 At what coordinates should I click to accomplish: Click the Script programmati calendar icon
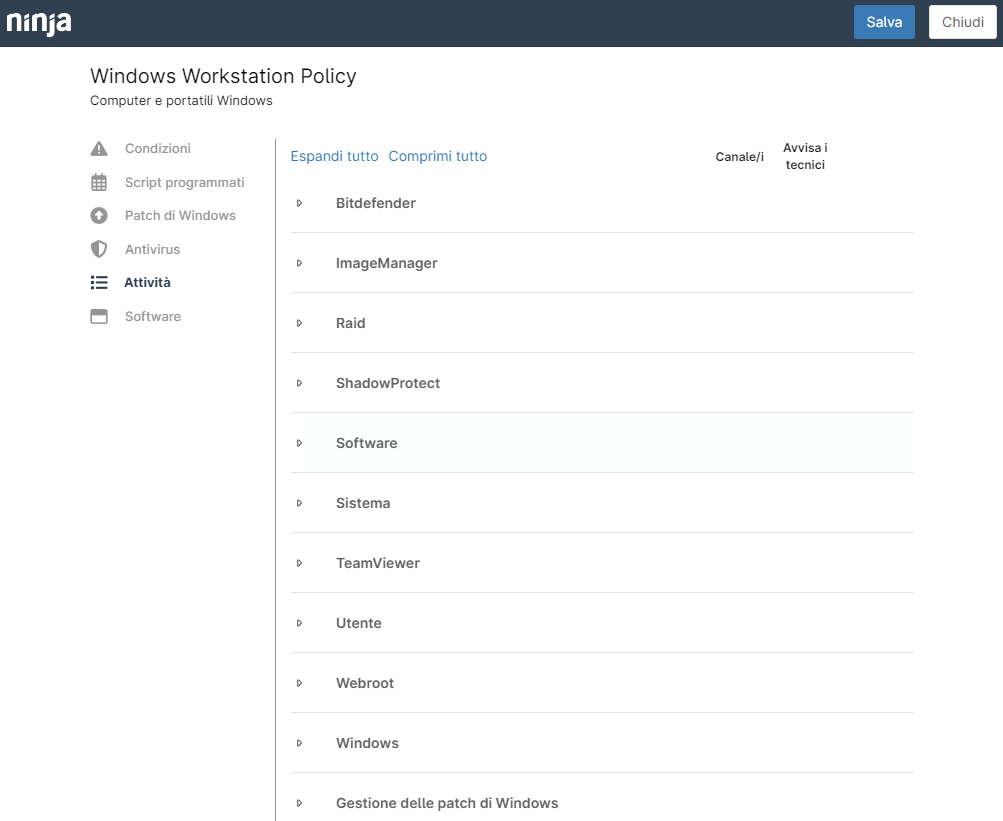coord(99,183)
